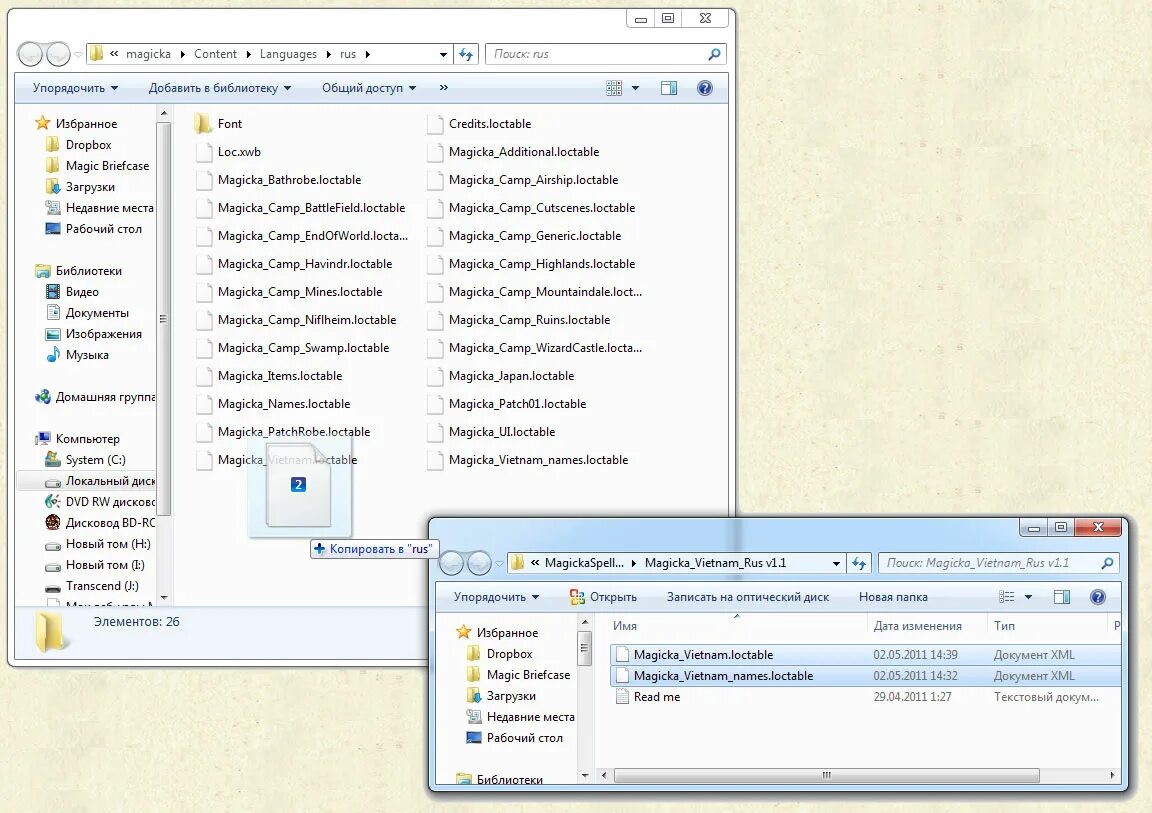The image size is (1152, 813).
Task: Open the Упорядочить menu in rus window
Action: point(75,88)
